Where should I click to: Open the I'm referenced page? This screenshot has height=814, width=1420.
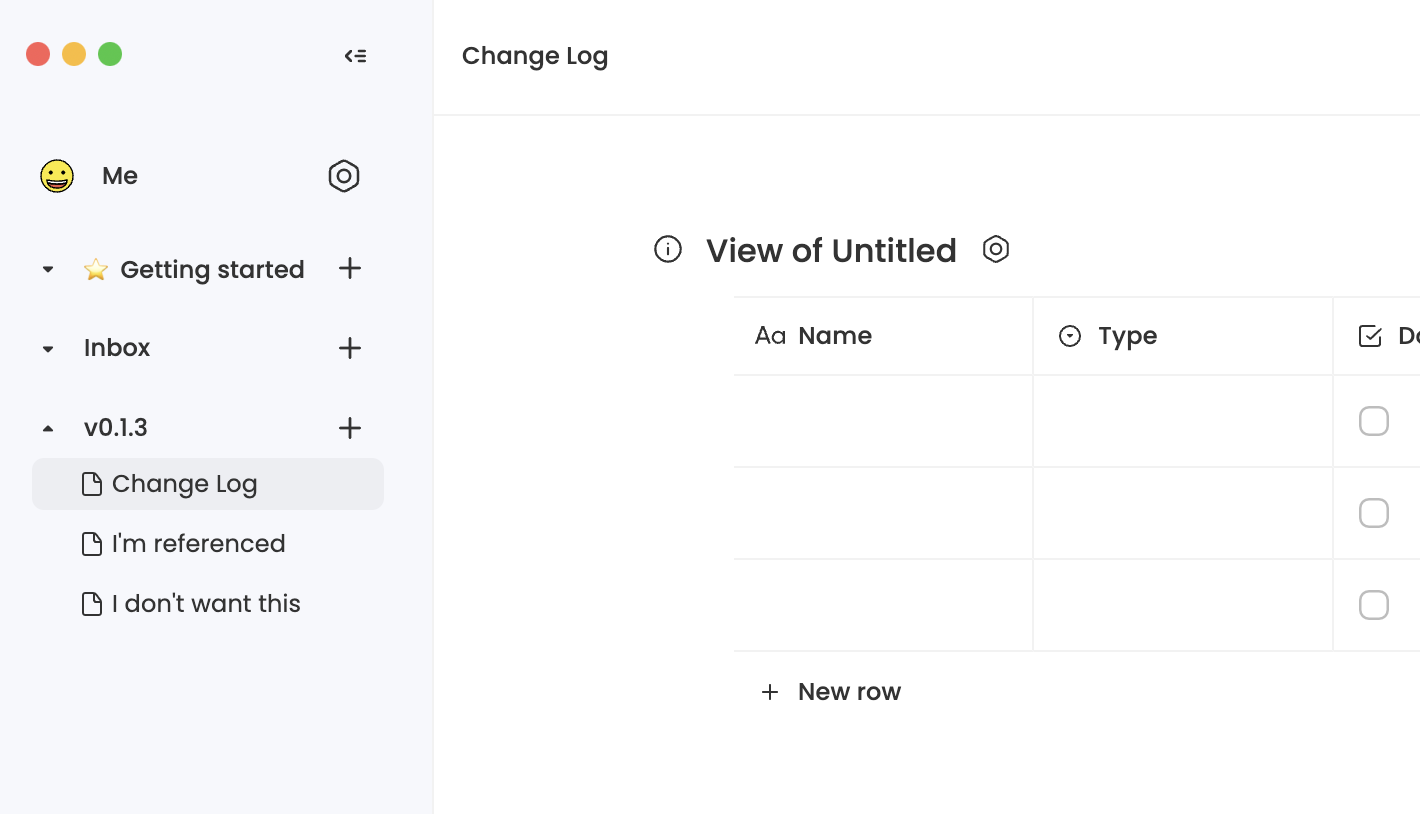pos(198,544)
